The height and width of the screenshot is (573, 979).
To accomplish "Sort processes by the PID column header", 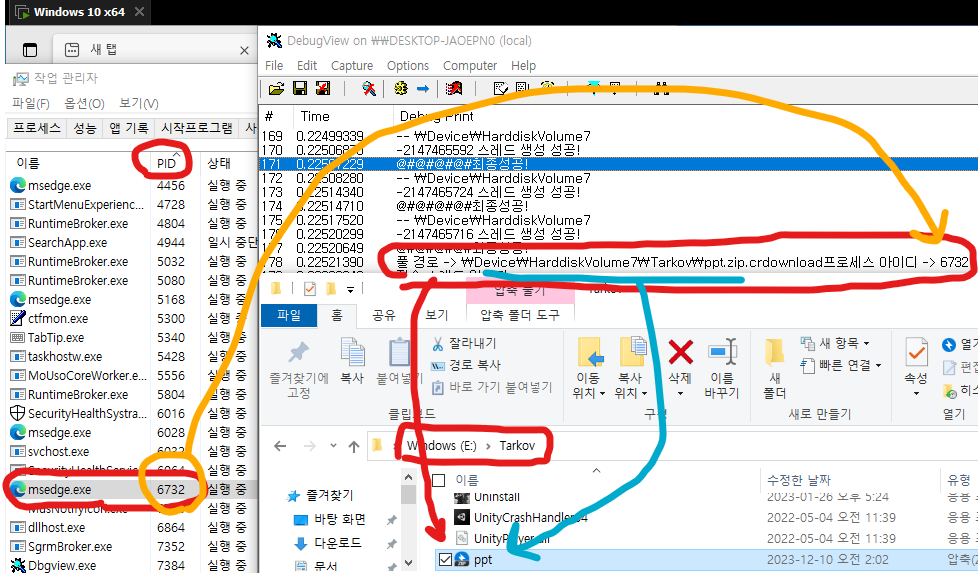I will coord(166,164).
